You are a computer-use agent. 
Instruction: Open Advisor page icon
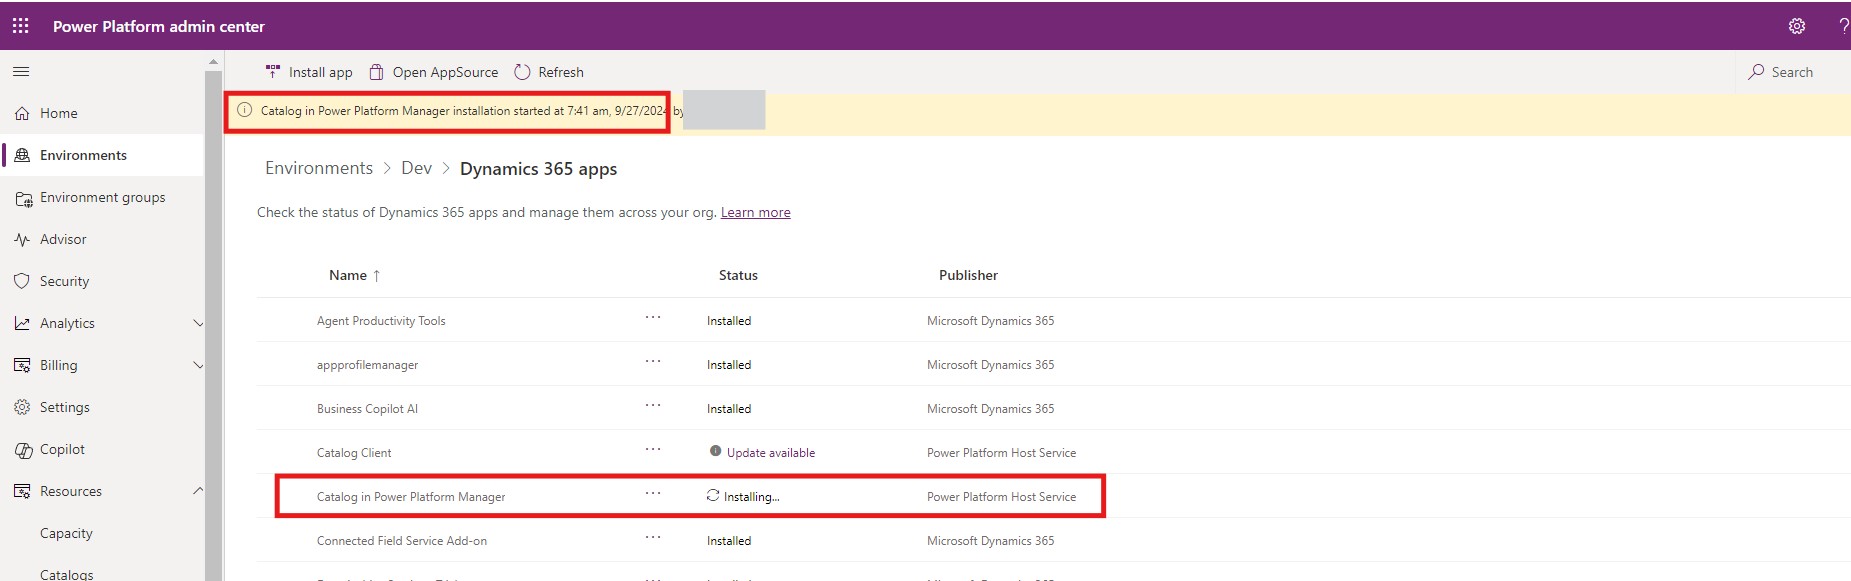point(22,240)
